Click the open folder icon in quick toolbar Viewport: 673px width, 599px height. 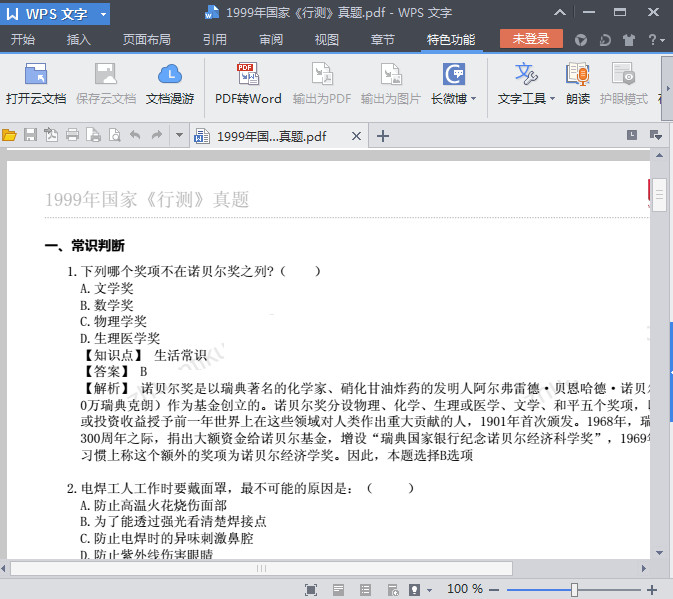(9, 136)
